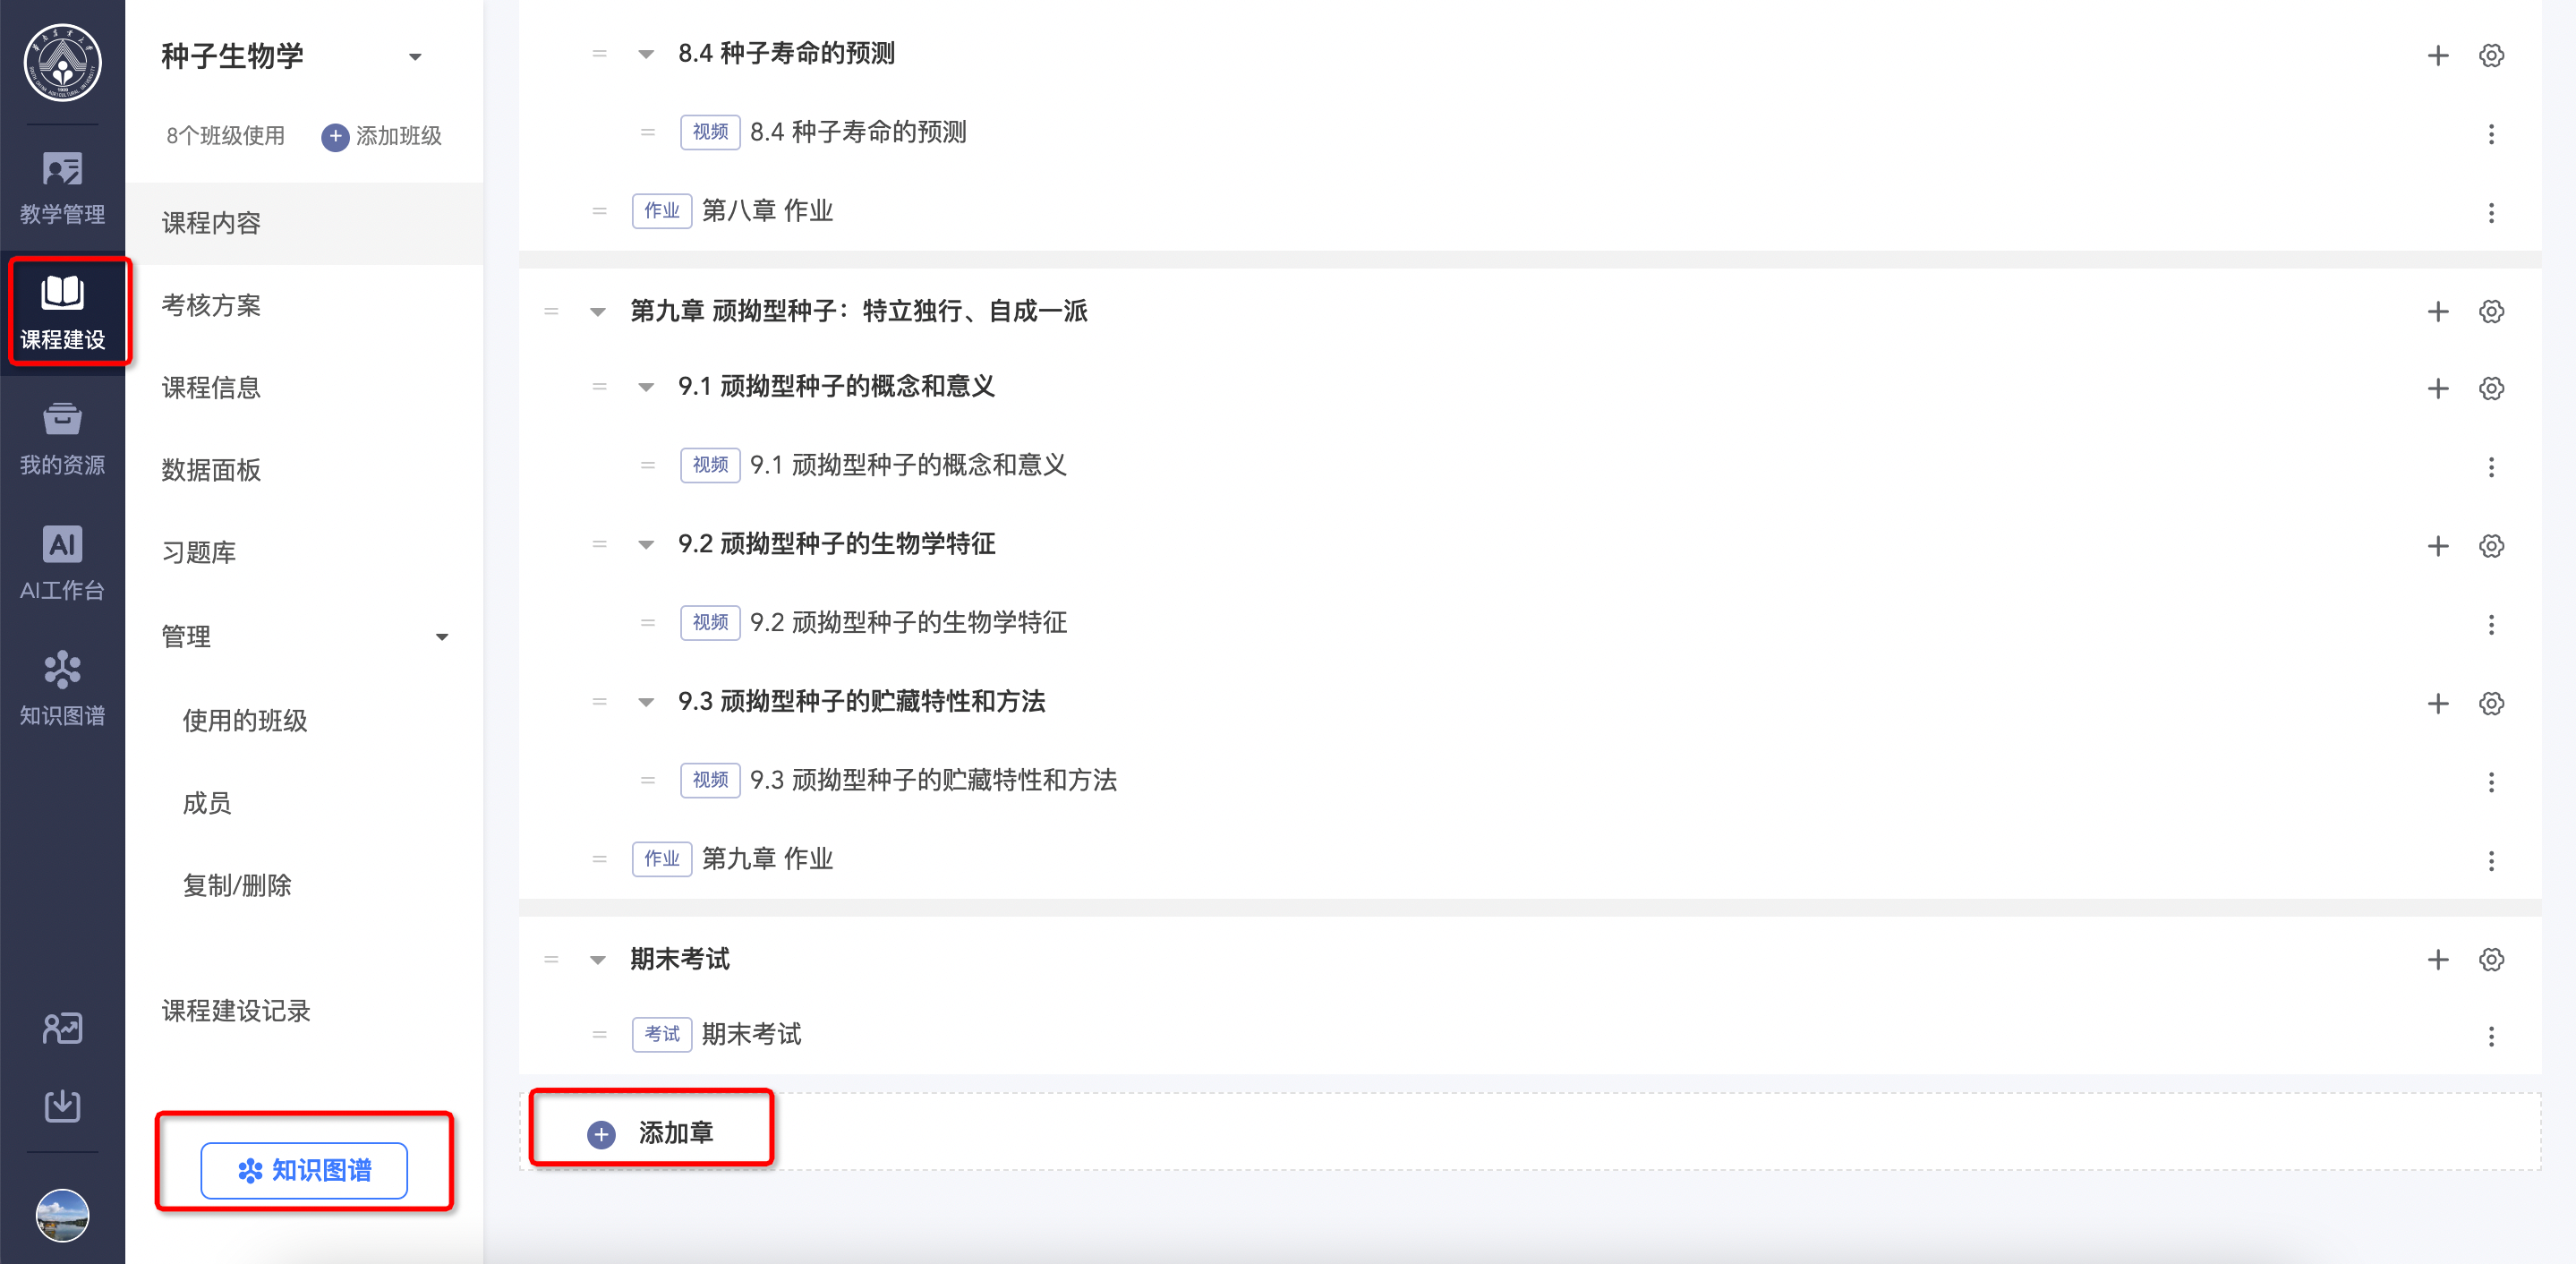Open 期末考试 exam item with 考试 tag
The width and height of the screenshot is (2576, 1264).
tap(751, 1034)
